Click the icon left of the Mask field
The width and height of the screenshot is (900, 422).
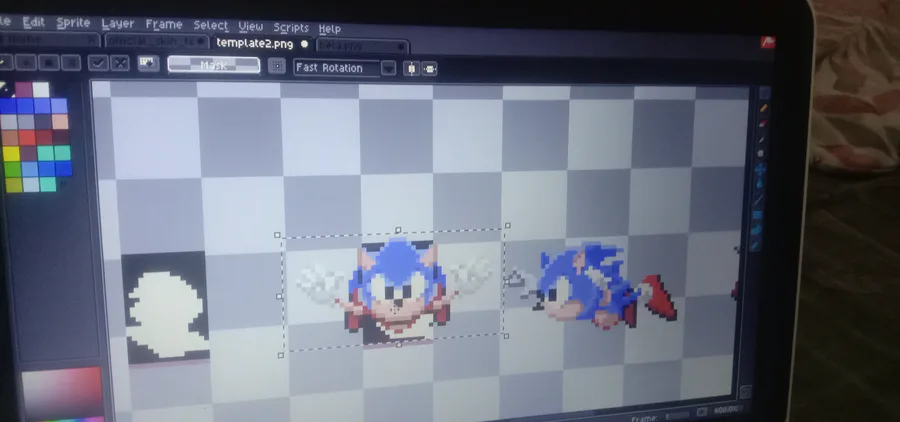click(x=149, y=64)
